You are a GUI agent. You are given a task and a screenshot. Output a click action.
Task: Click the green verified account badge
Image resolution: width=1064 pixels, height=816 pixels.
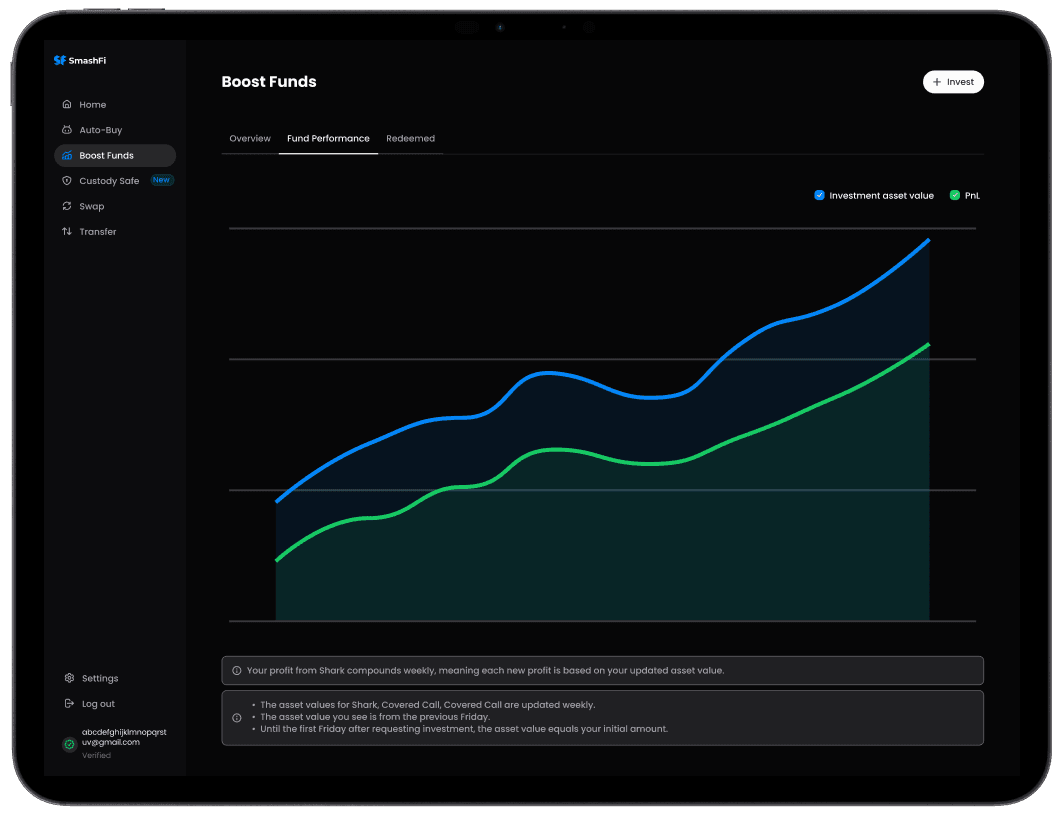point(69,744)
